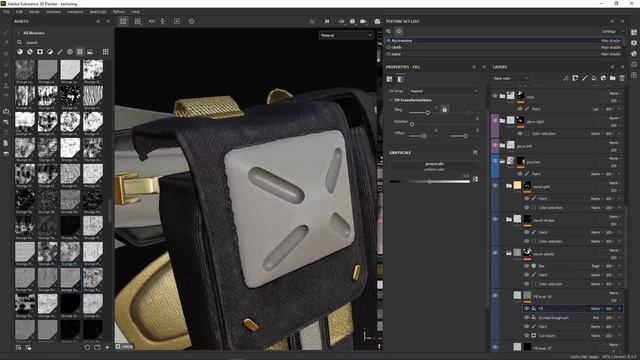Adjust the grayscale value slider
Screen dimensions: 640x360
(430, 182)
